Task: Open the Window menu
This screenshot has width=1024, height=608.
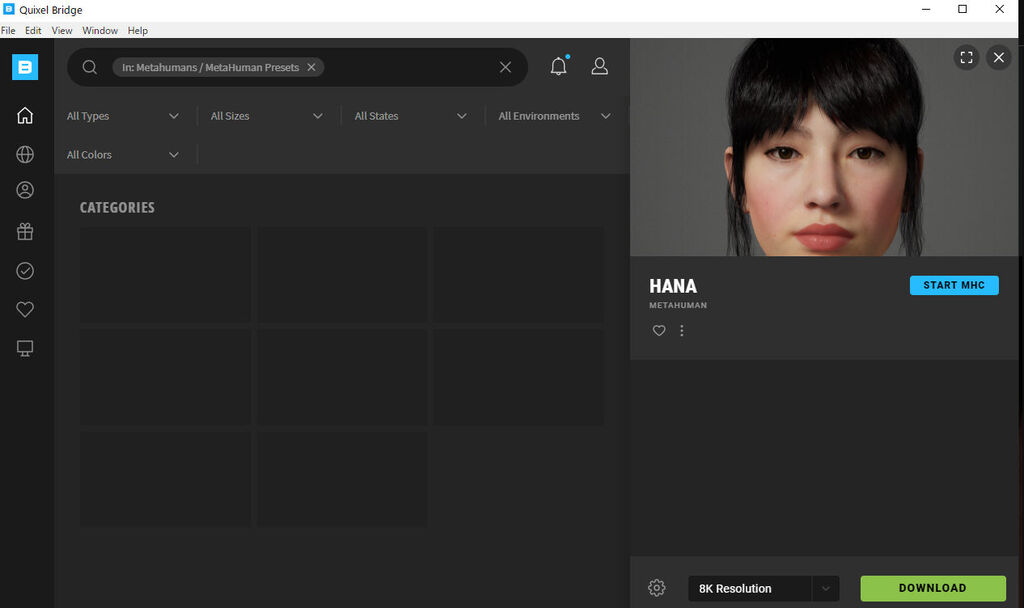Action: [x=100, y=31]
